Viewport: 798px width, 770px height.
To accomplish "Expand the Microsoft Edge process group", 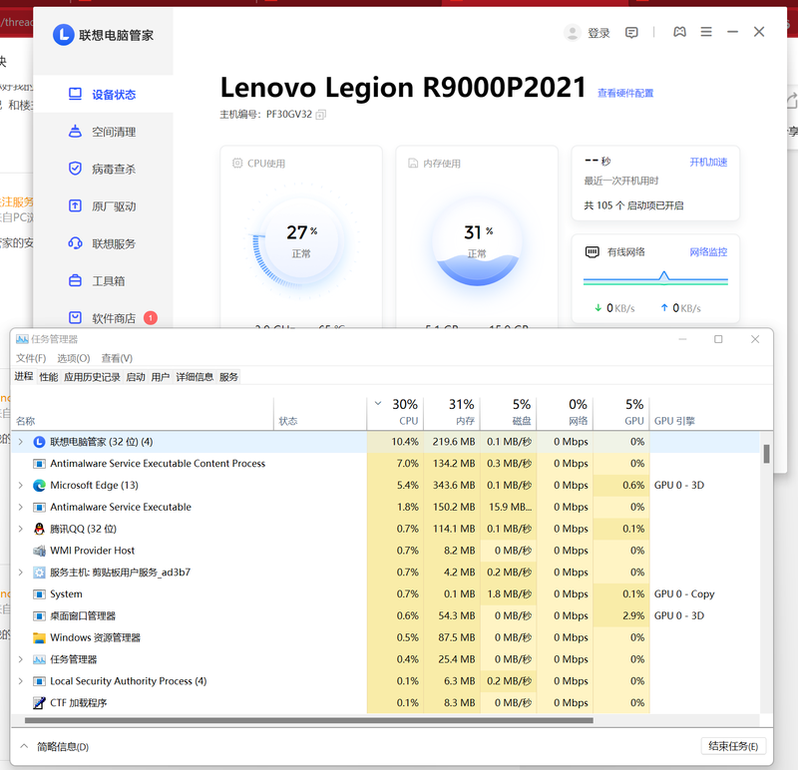I will [20, 485].
